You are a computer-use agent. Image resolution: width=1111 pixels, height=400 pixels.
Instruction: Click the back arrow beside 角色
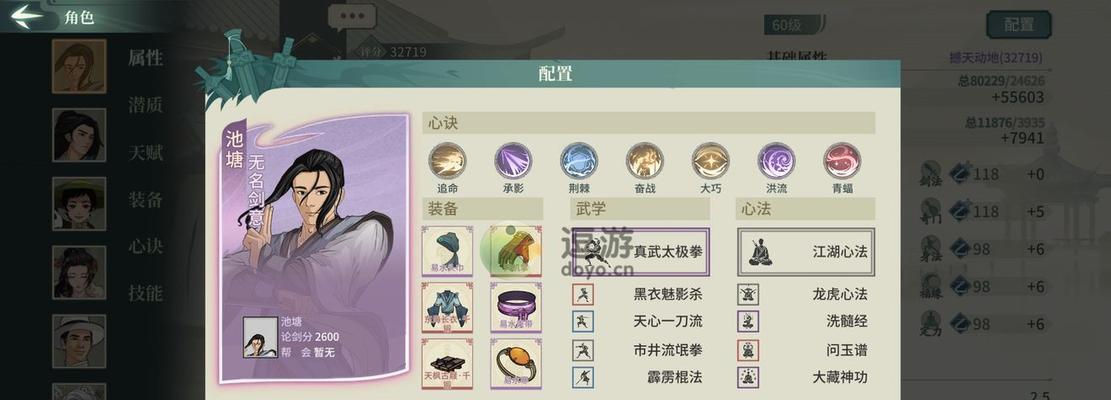(27, 16)
